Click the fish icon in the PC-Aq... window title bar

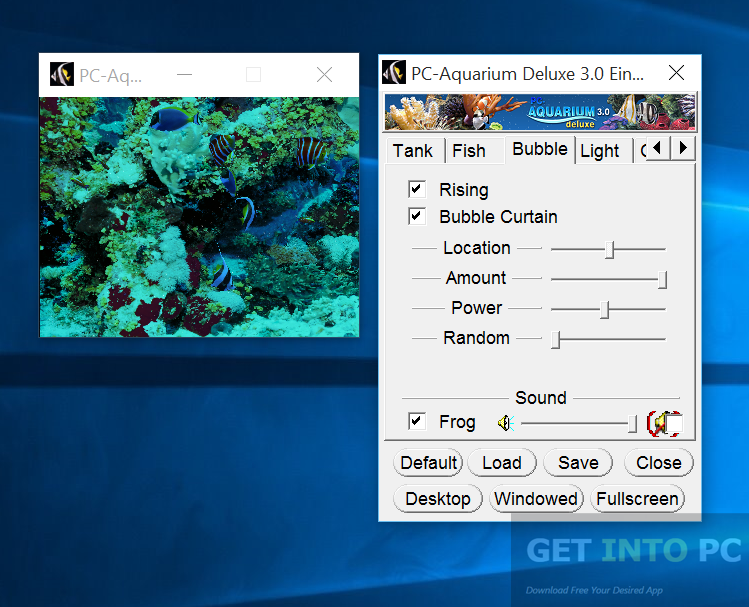click(x=62, y=75)
